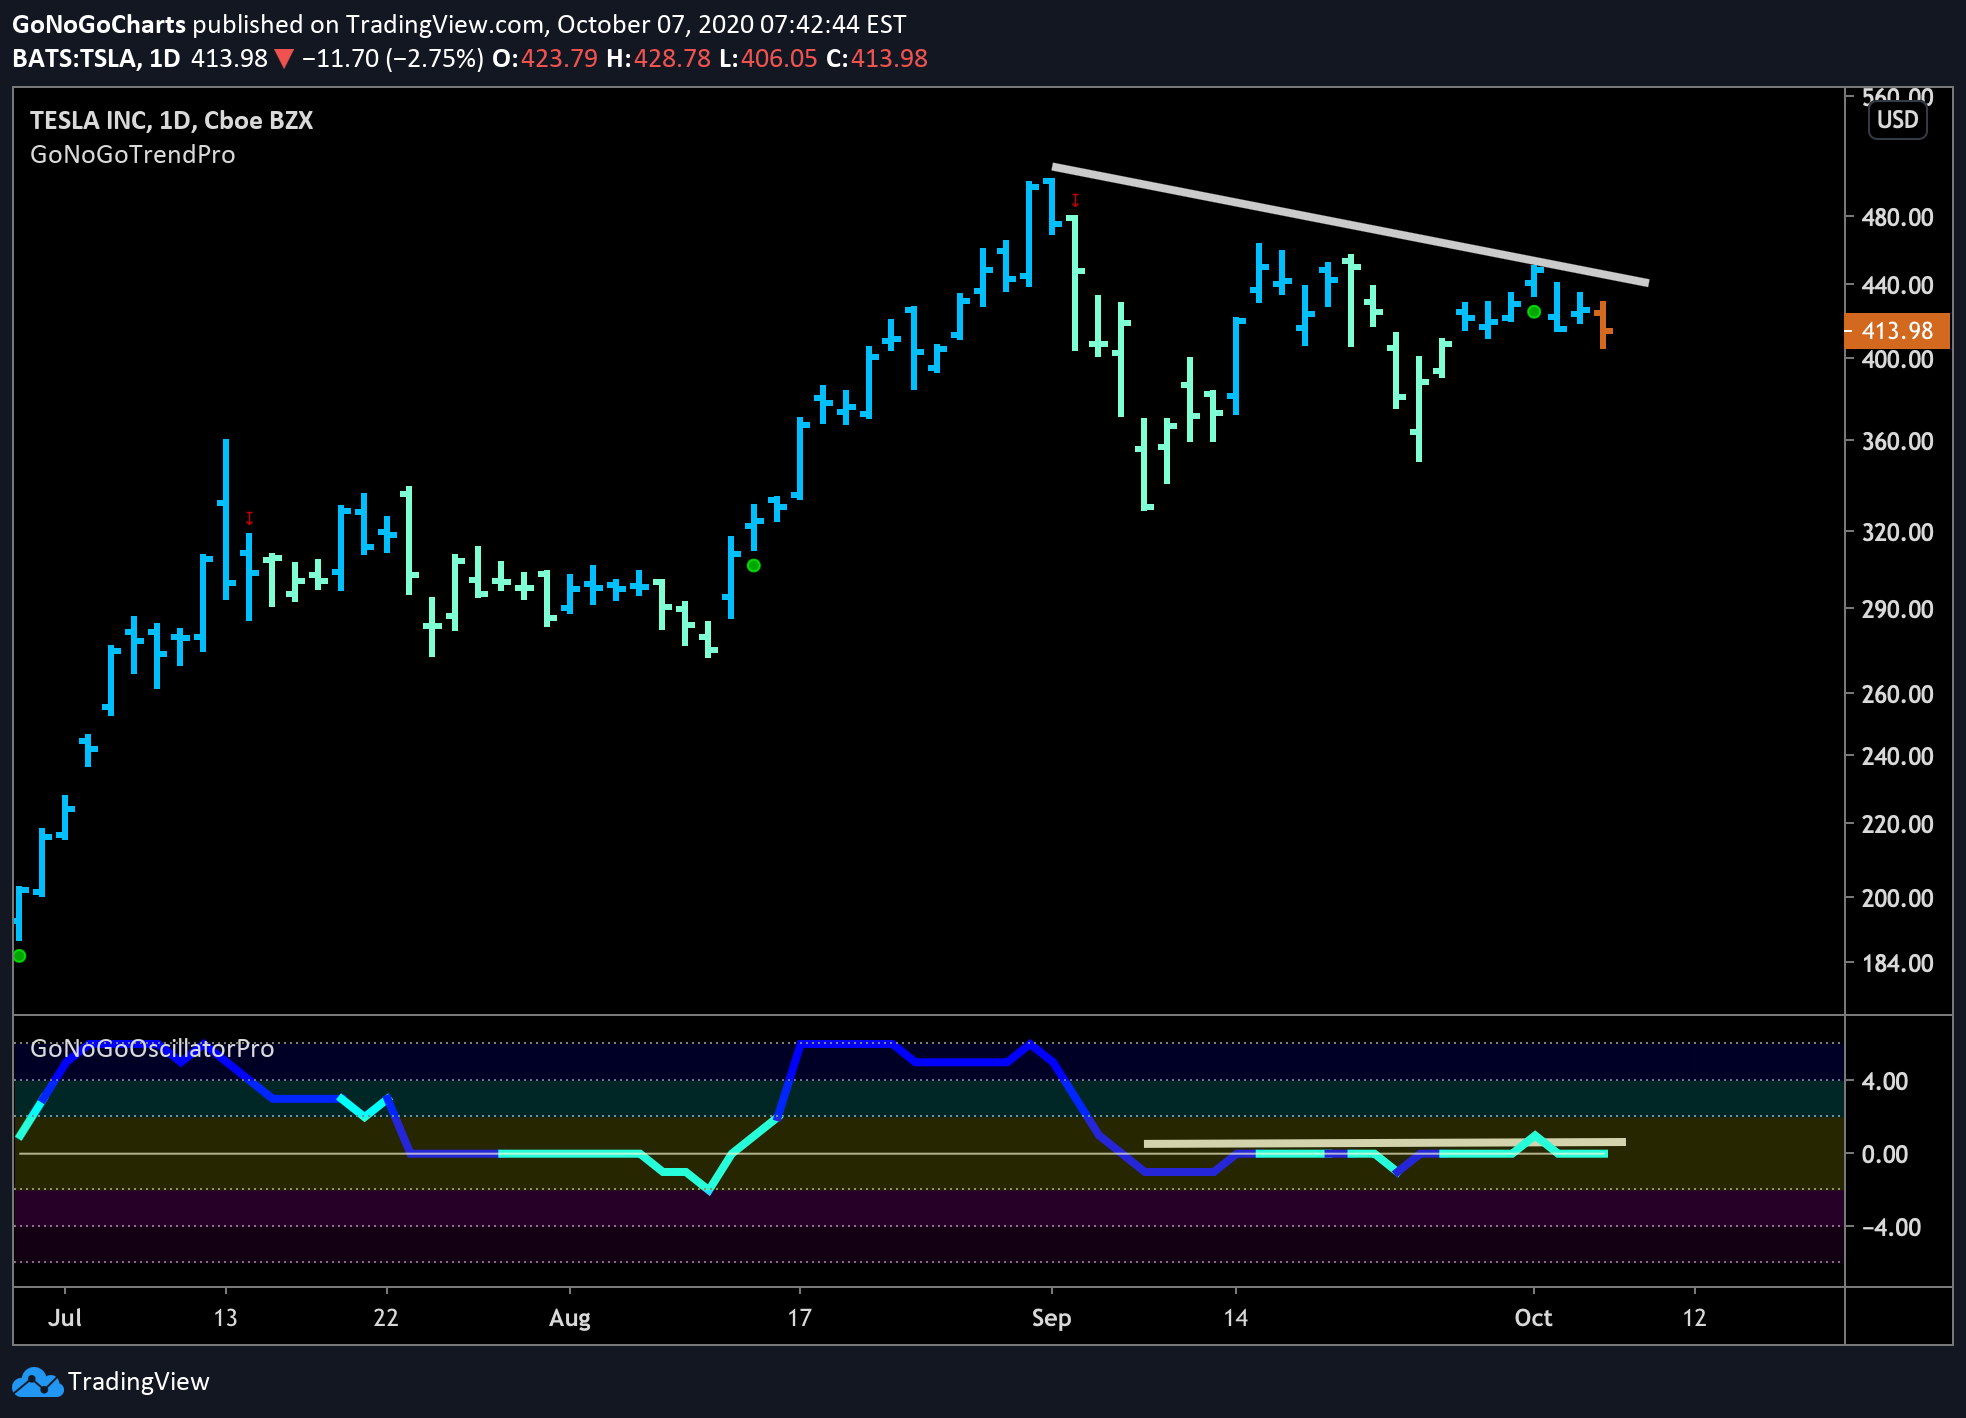1966x1418 pixels.
Task: Click the TradingView wordmark text
Action: tap(139, 1382)
